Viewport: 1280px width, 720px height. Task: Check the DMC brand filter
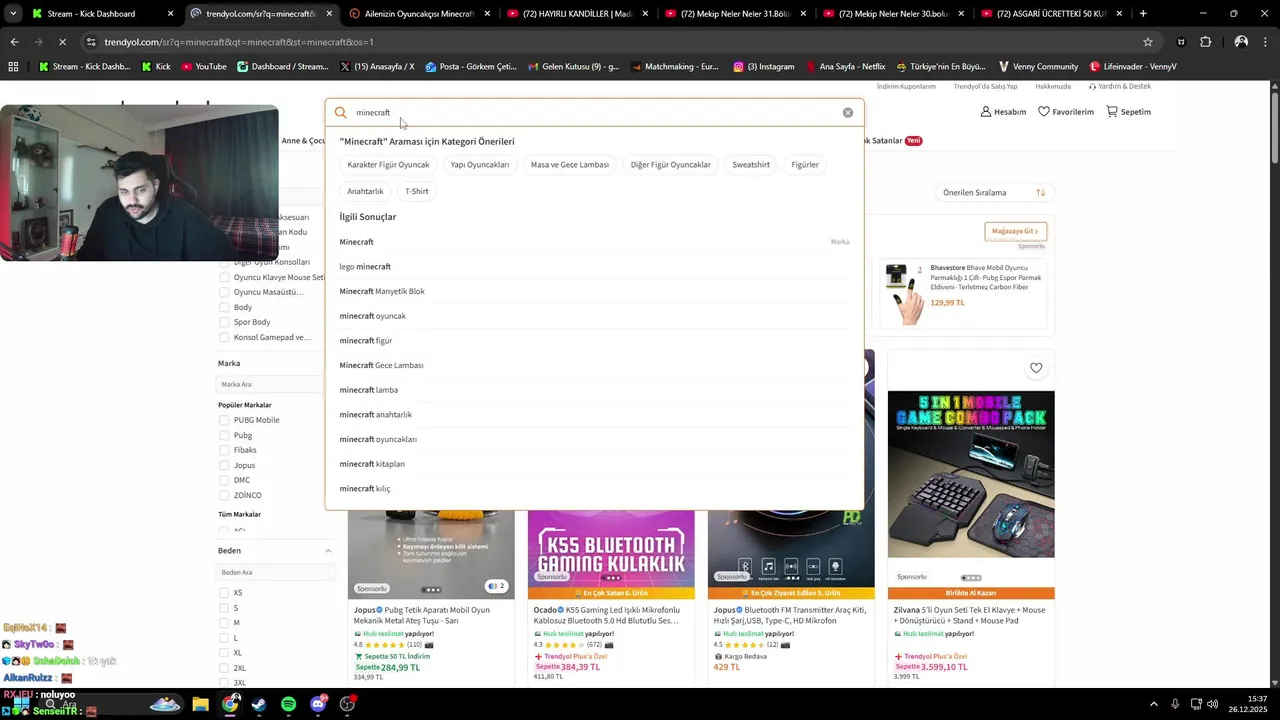[x=224, y=480]
